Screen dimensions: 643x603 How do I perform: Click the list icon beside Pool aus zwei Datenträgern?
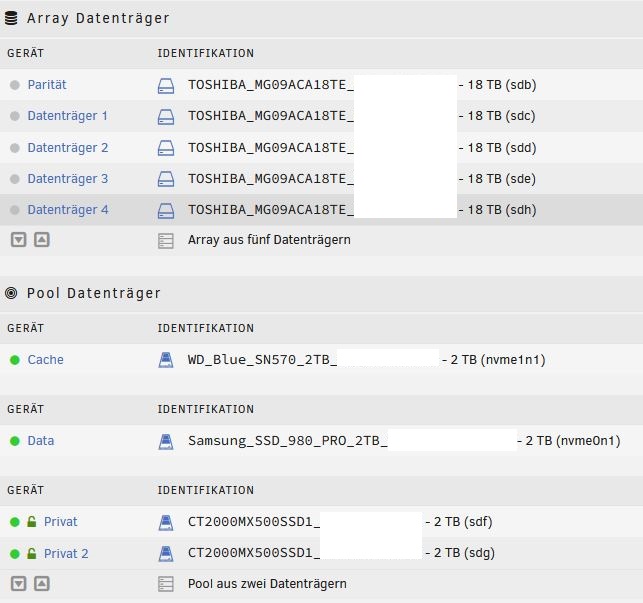[166, 584]
